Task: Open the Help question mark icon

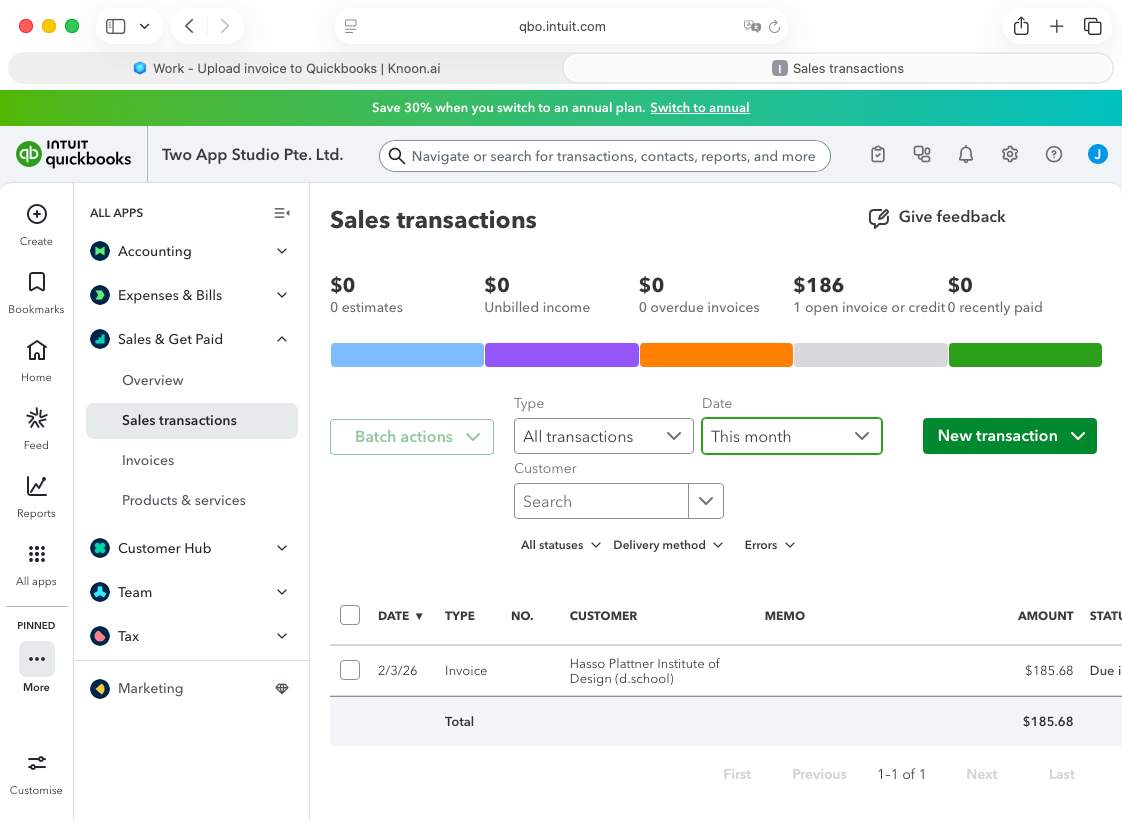Action: (x=1053, y=154)
